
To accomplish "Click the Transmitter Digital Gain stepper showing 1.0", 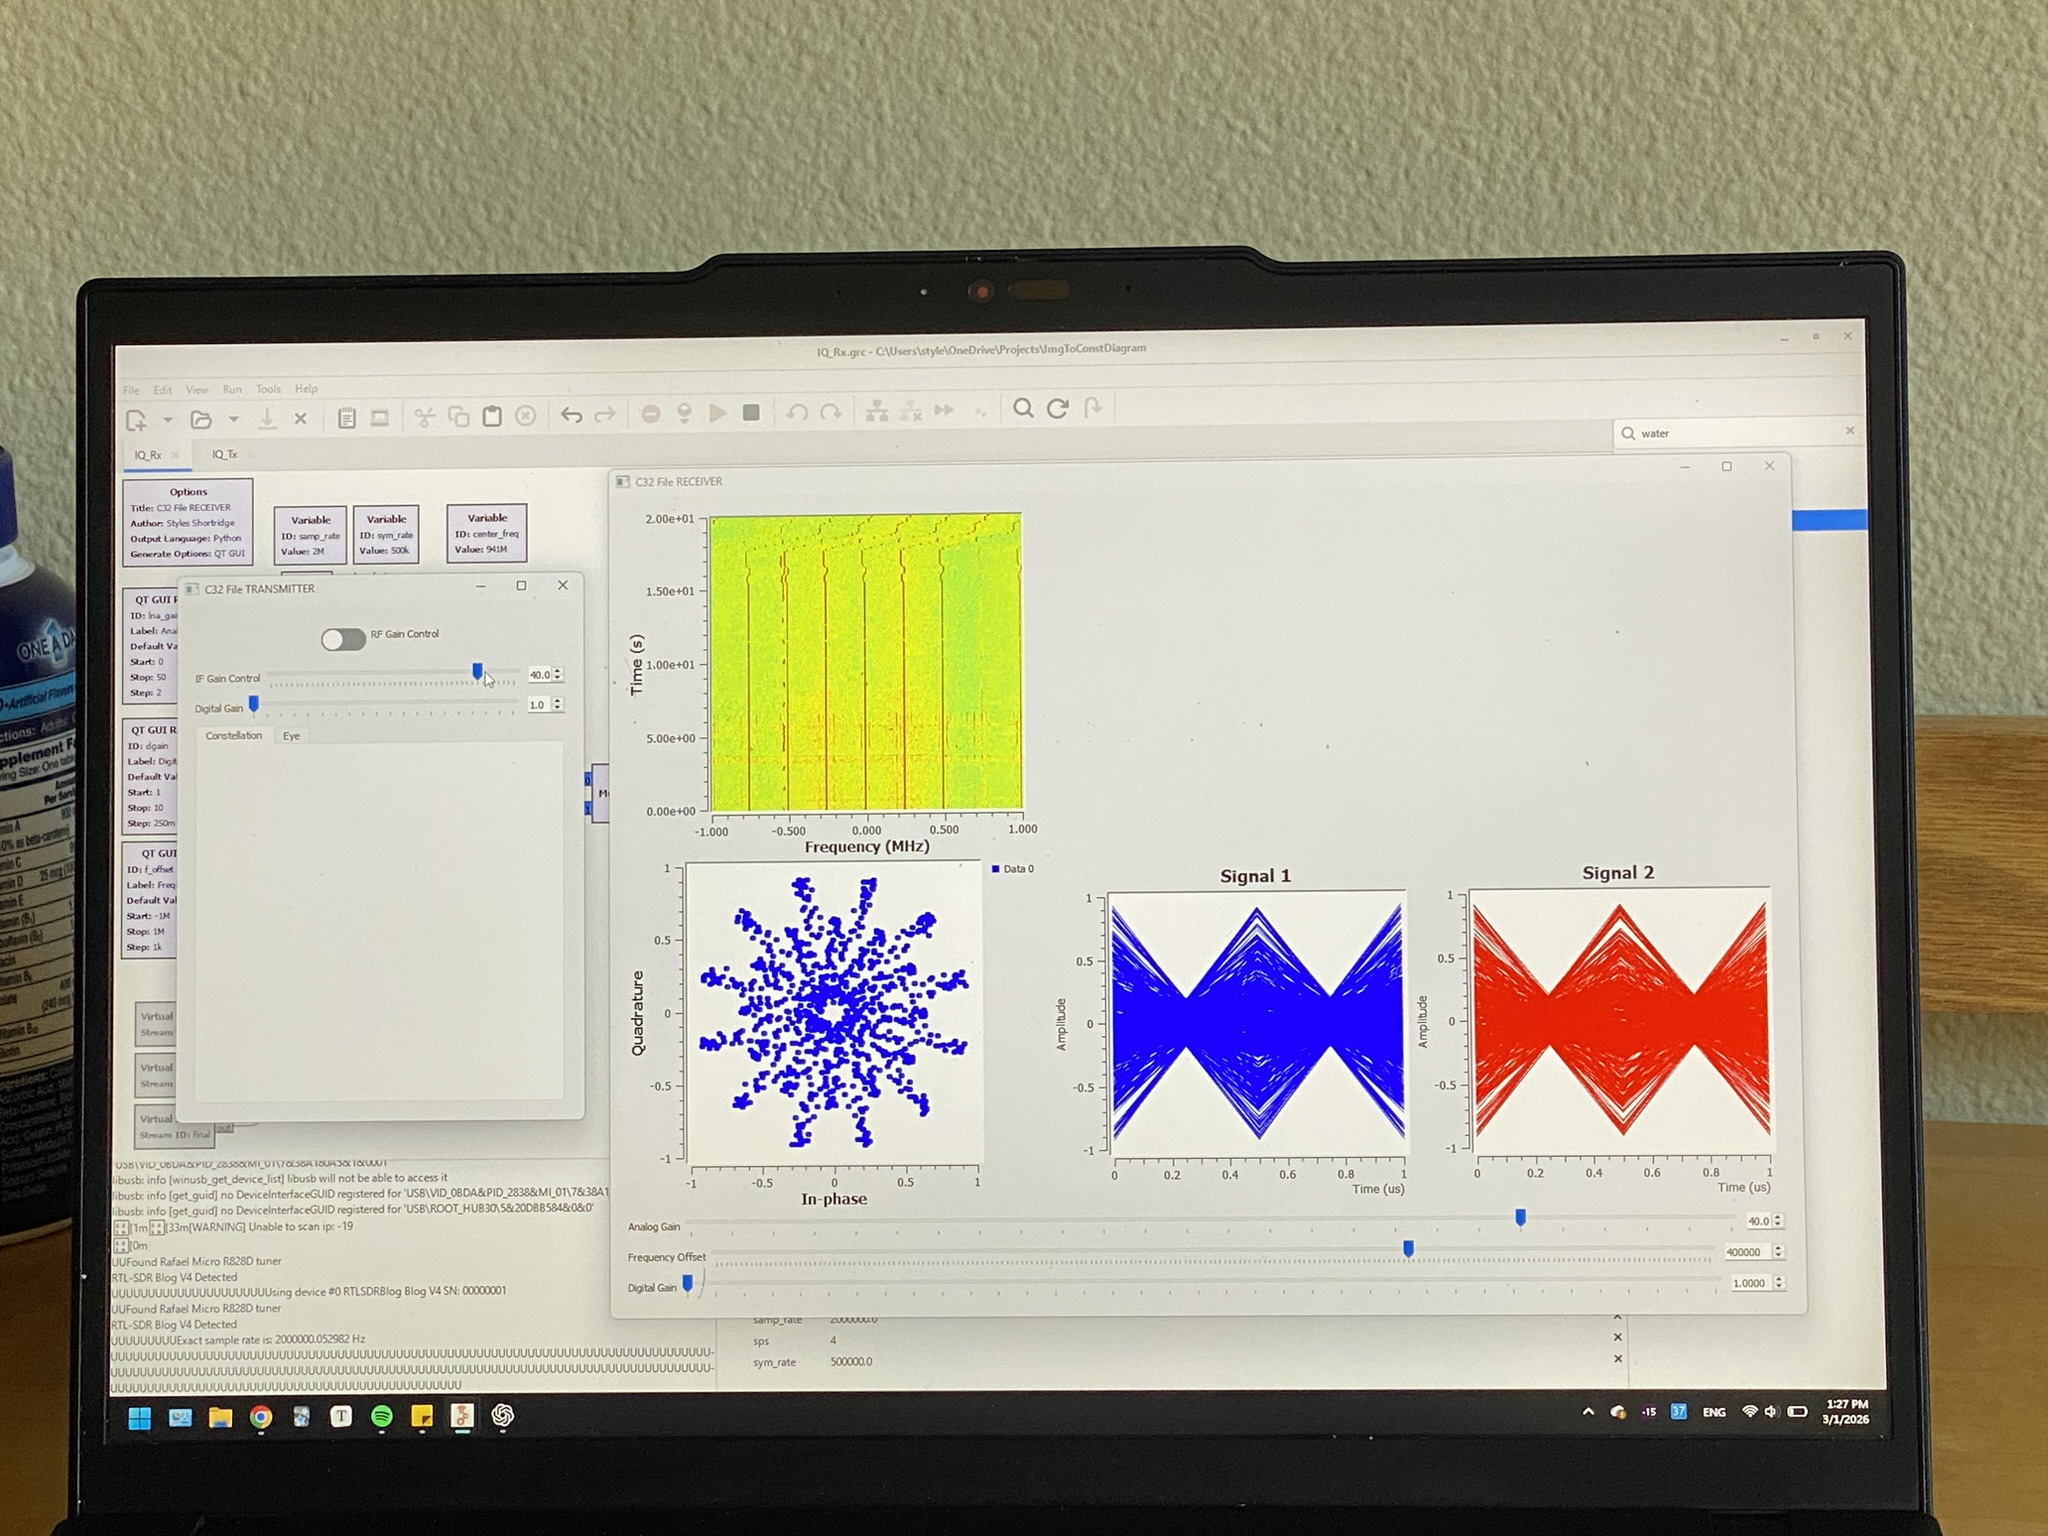I will [545, 705].
